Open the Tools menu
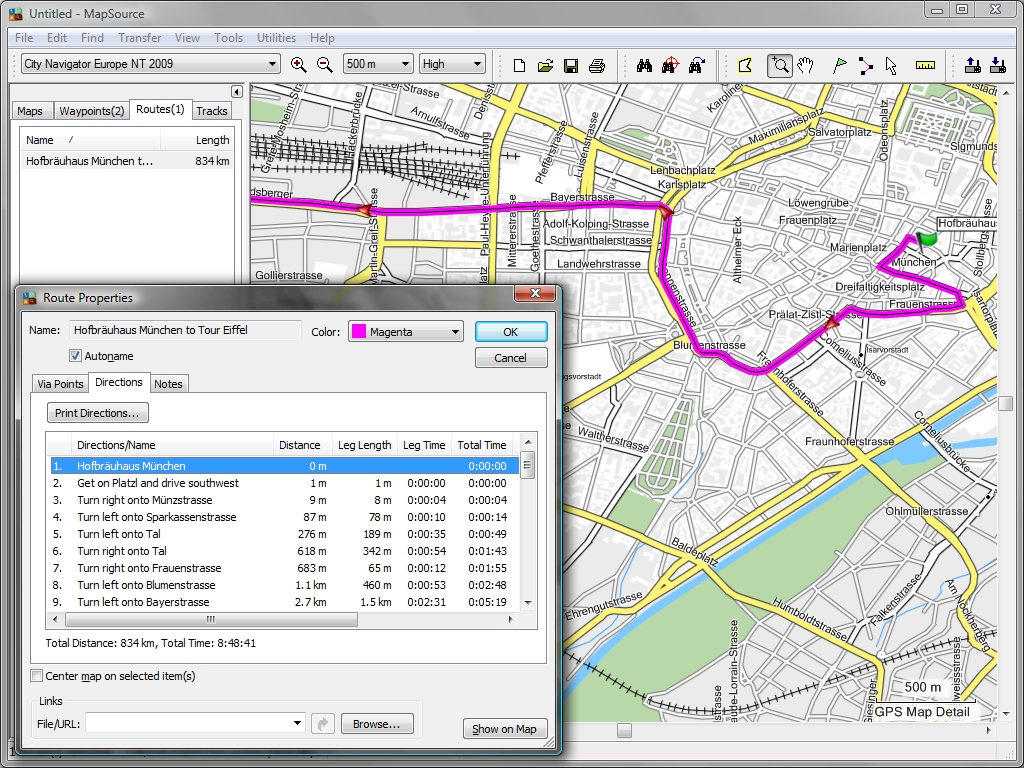 tap(228, 38)
